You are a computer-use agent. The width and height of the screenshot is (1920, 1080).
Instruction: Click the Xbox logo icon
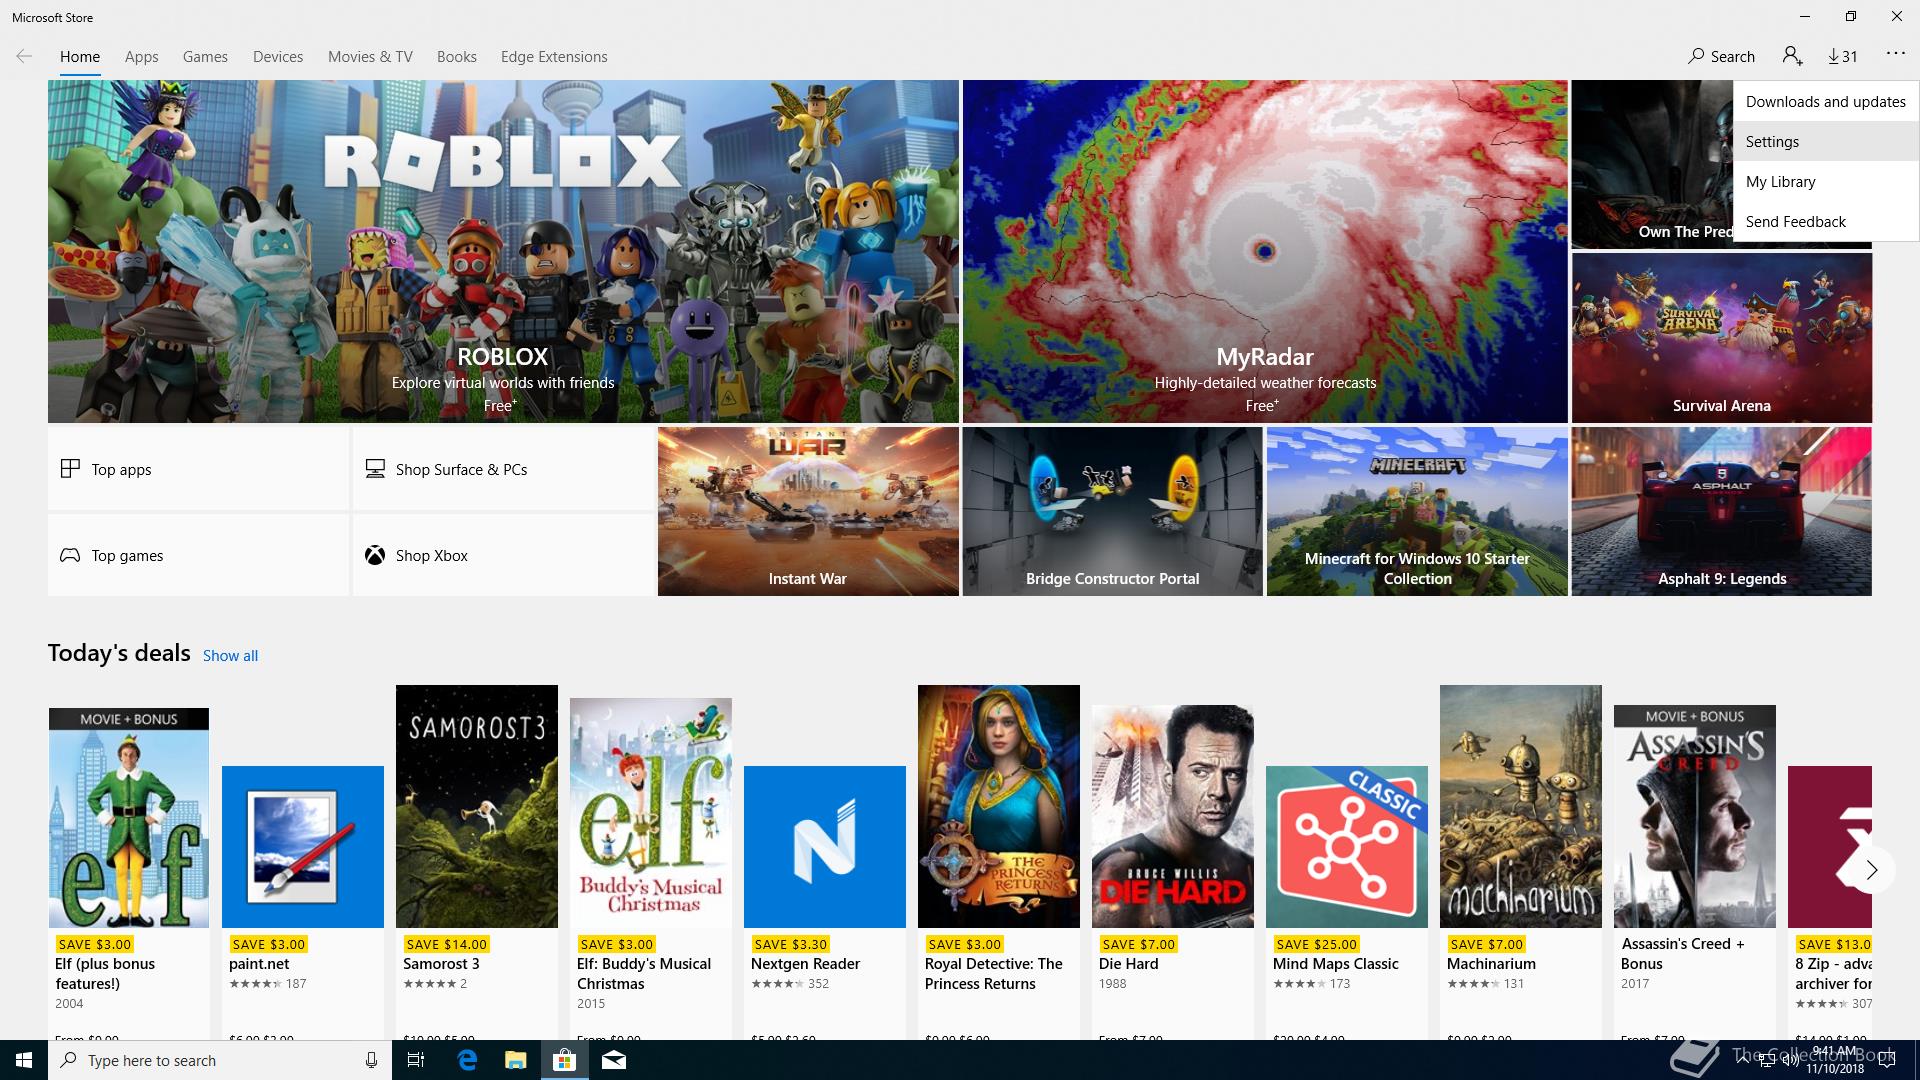(375, 555)
